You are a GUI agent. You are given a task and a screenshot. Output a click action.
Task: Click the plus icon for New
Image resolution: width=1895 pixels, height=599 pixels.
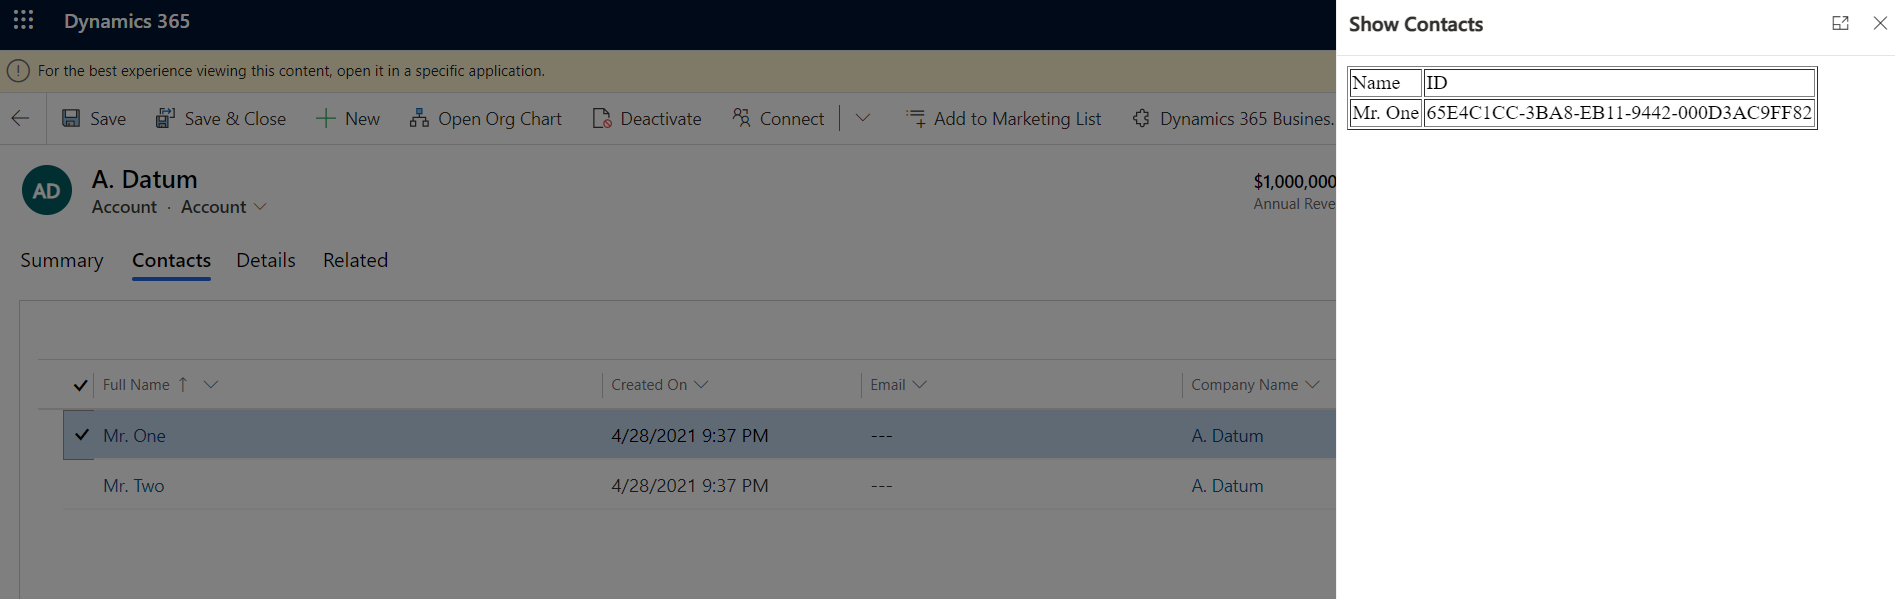pos(325,118)
